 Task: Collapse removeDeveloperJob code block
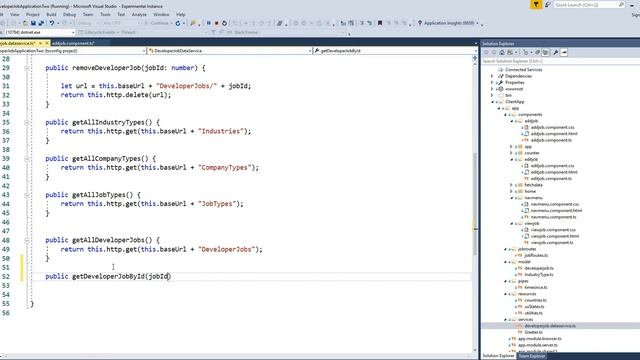click(x=27, y=68)
